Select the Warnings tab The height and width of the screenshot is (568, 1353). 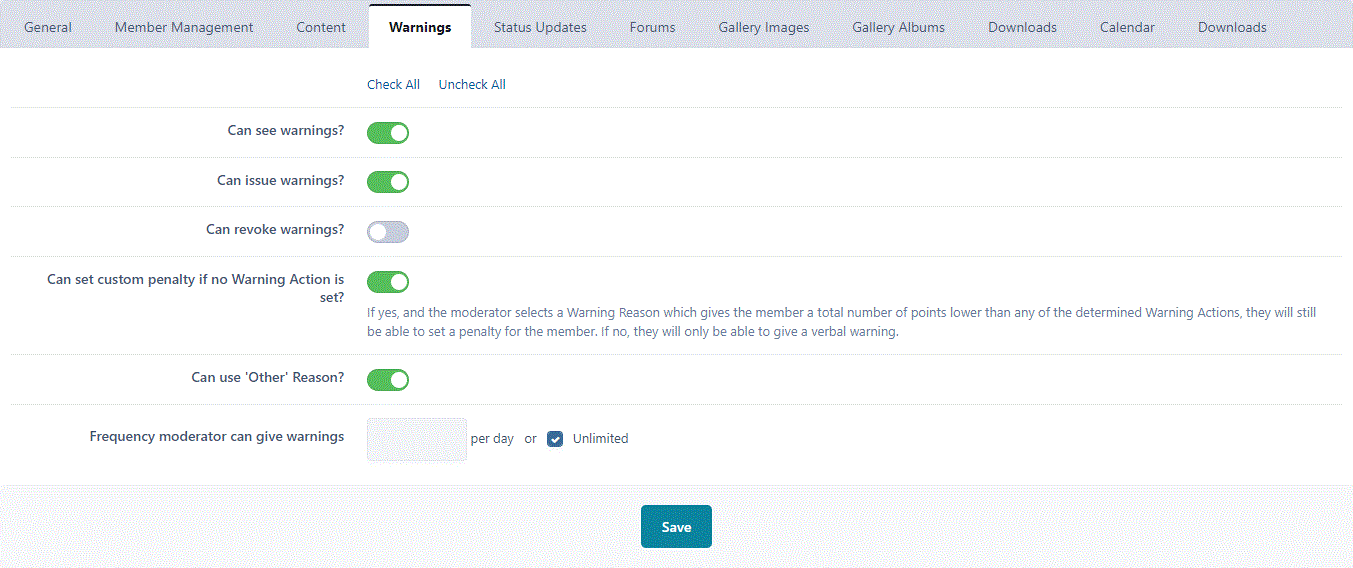[x=420, y=27]
